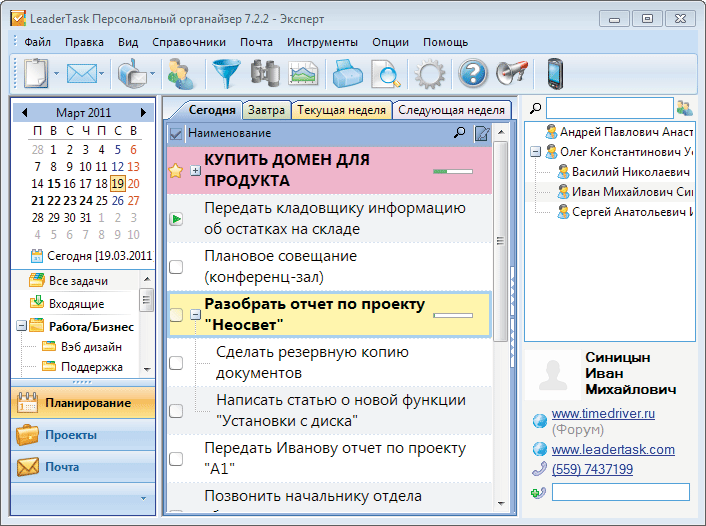Click the edit note icon in task header
The height and width of the screenshot is (526, 706).
pos(482,134)
